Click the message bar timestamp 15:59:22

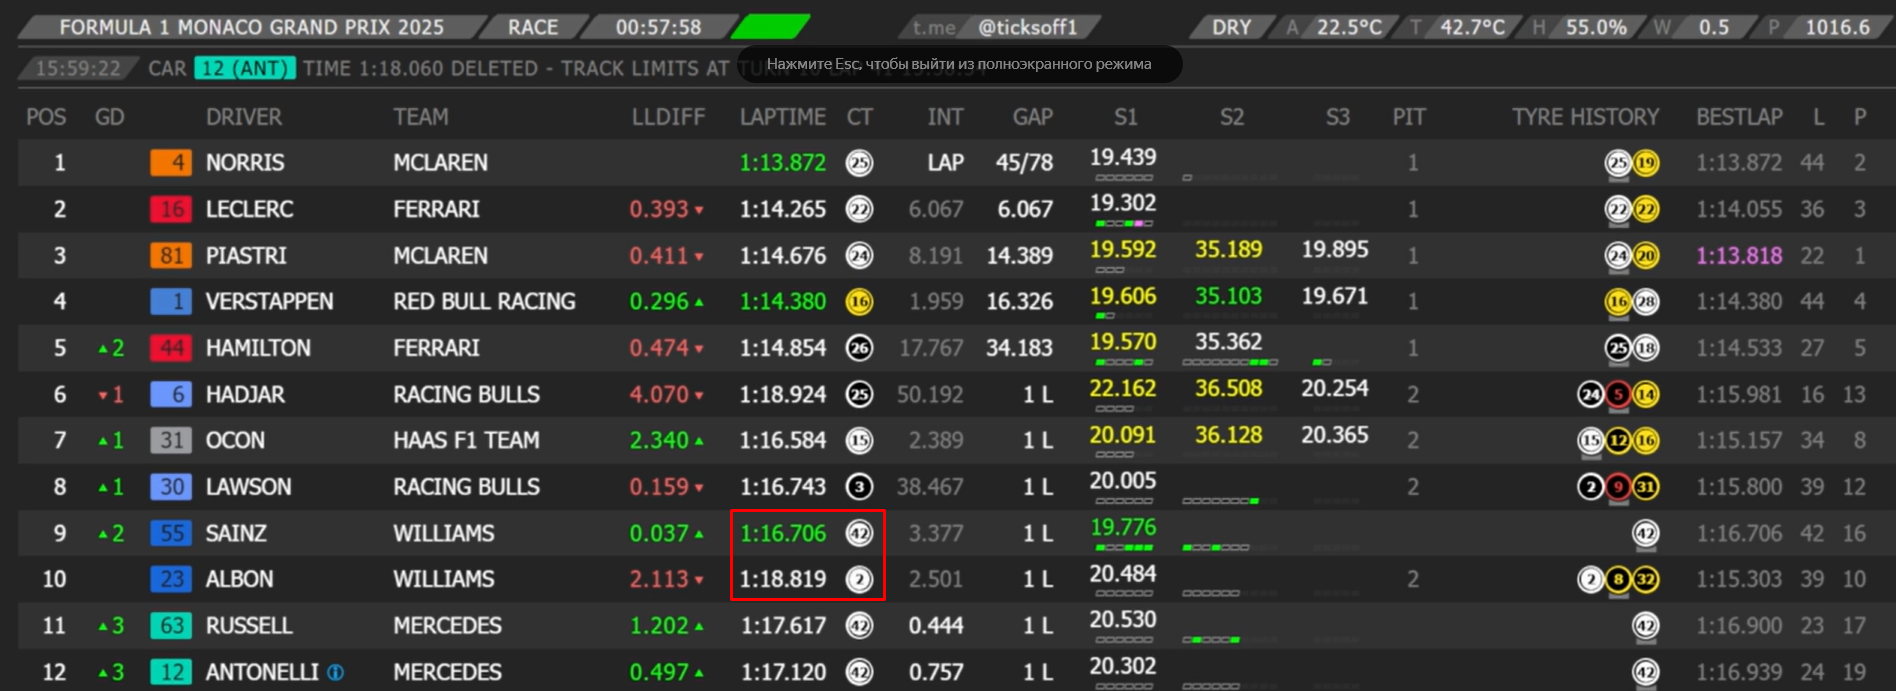(x=78, y=68)
